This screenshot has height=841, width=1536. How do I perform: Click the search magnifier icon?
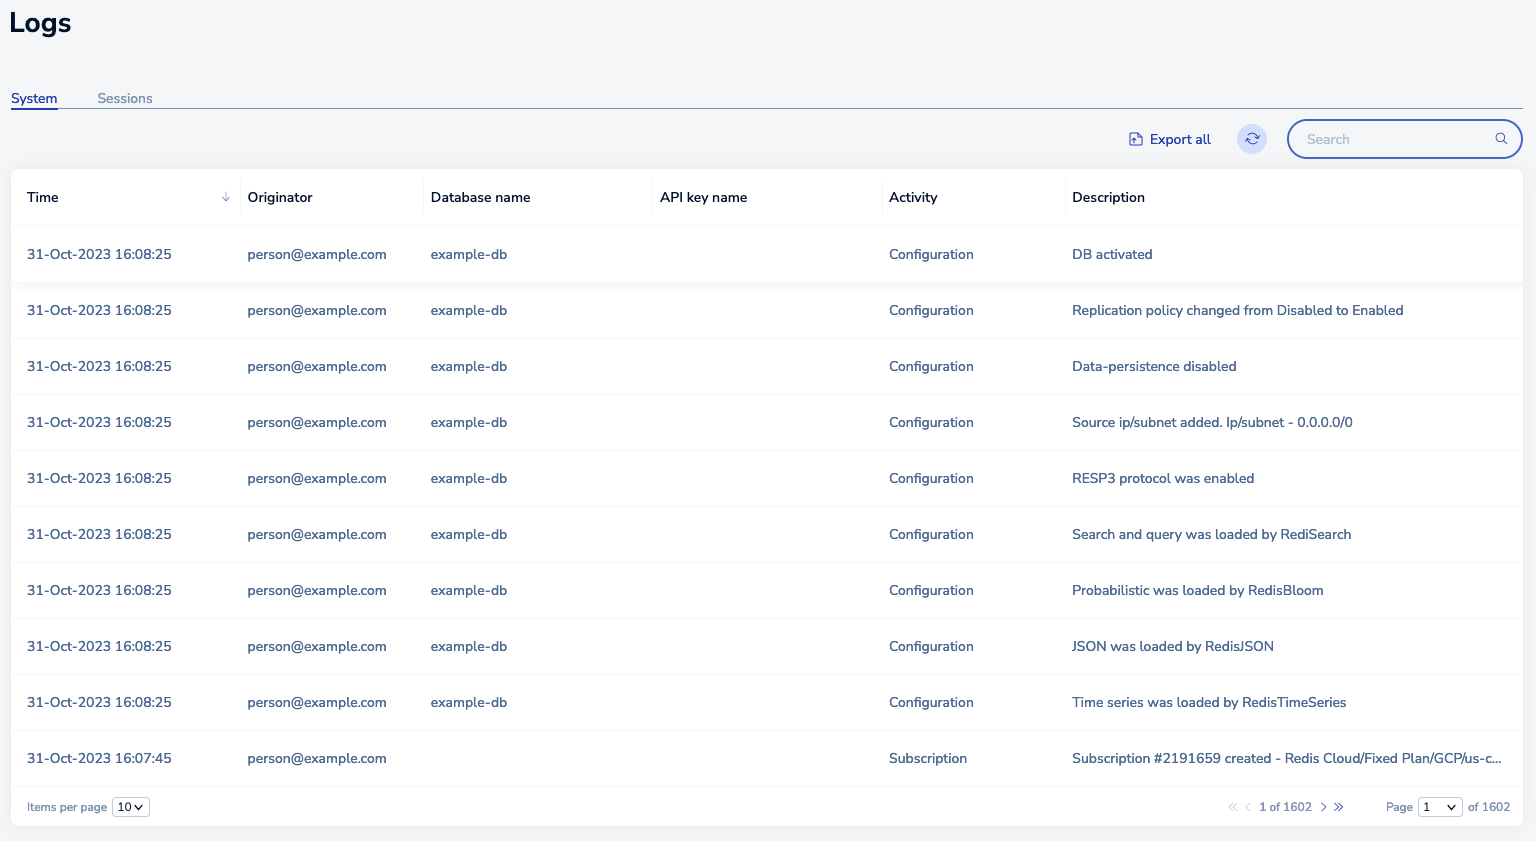1501,139
